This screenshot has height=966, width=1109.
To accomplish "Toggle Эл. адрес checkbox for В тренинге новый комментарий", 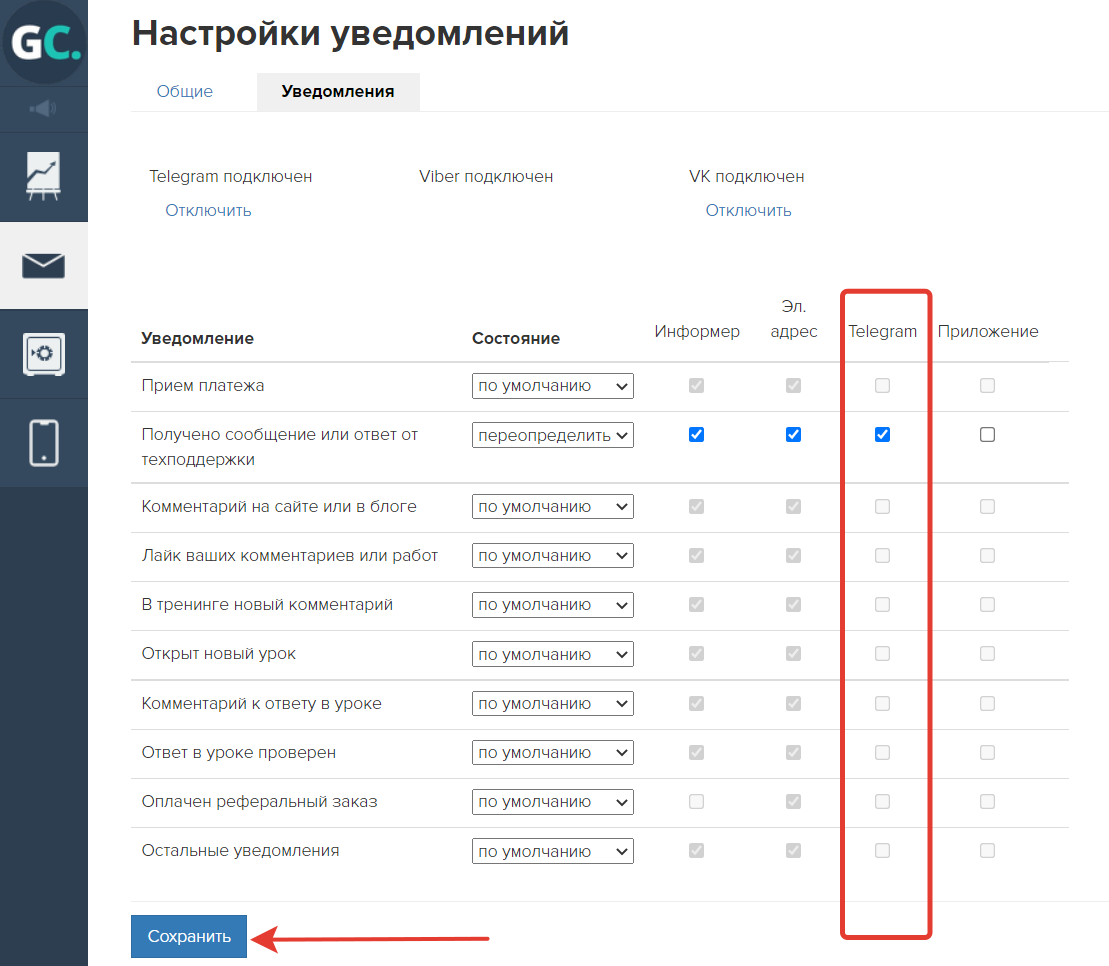I will tap(794, 605).
